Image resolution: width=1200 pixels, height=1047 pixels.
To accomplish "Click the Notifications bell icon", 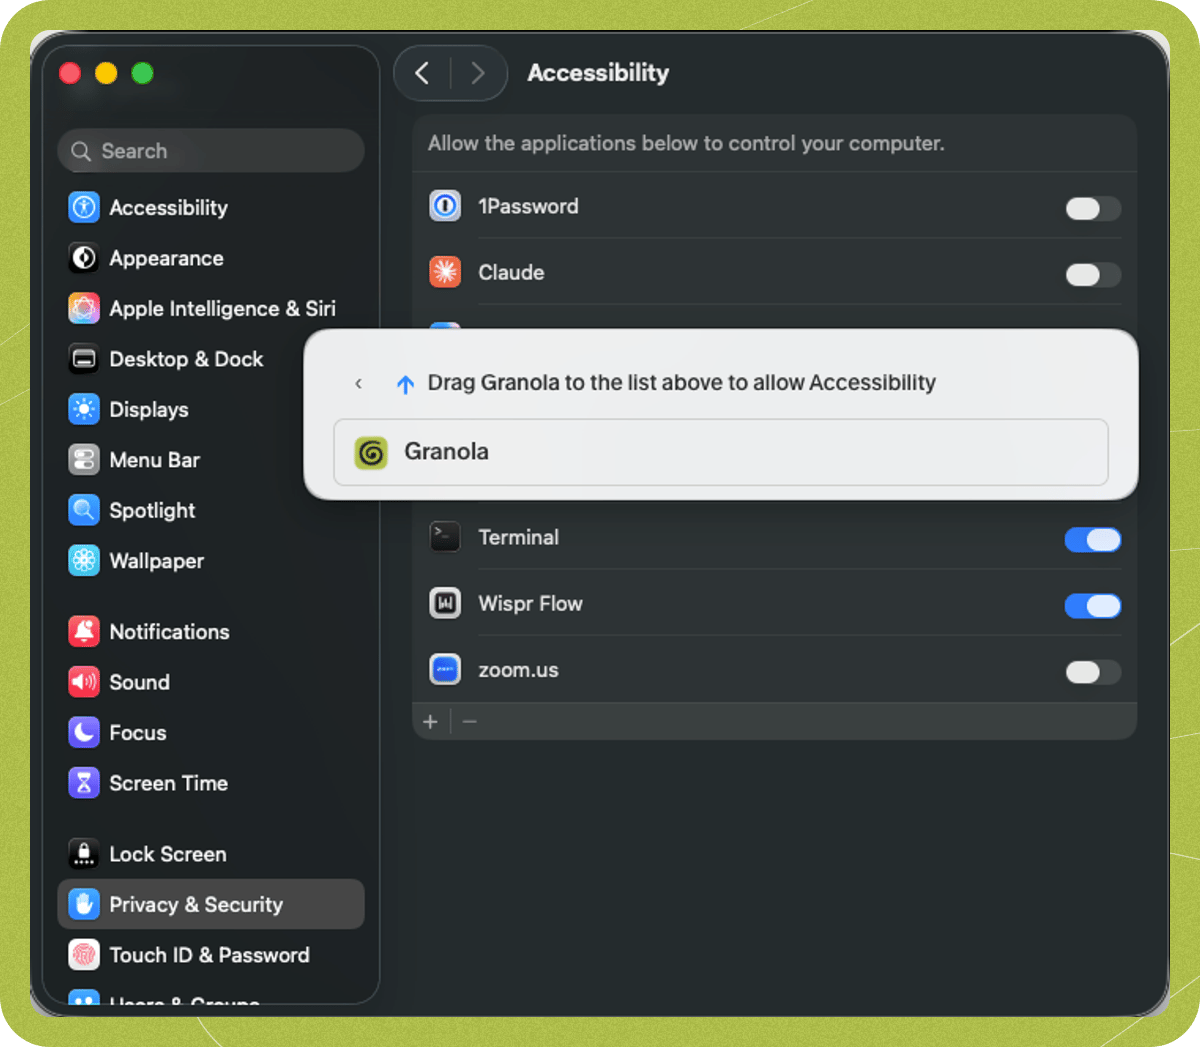I will [x=84, y=631].
